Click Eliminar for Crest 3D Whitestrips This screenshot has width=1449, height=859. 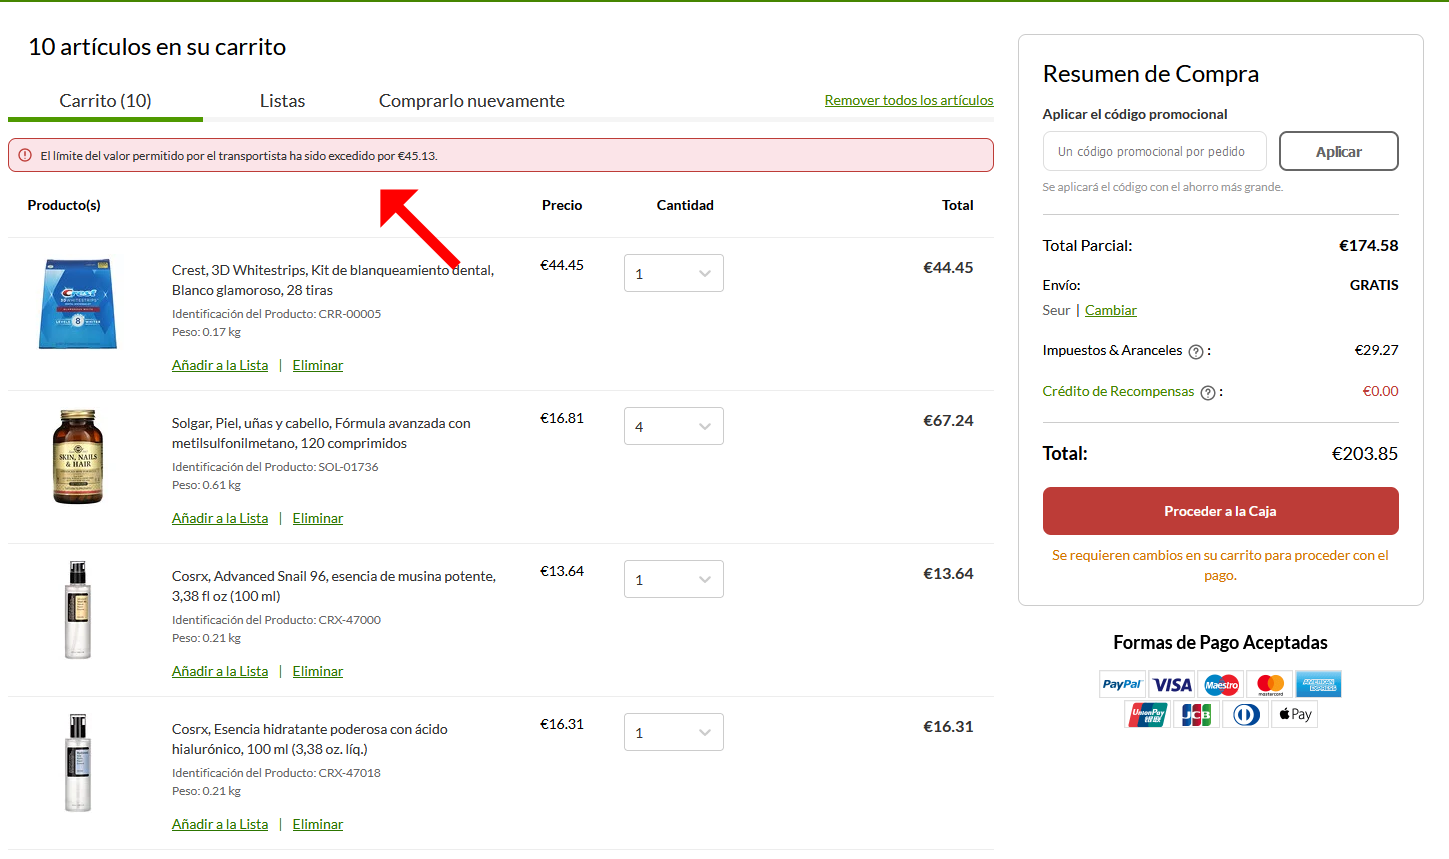click(318, 365)
